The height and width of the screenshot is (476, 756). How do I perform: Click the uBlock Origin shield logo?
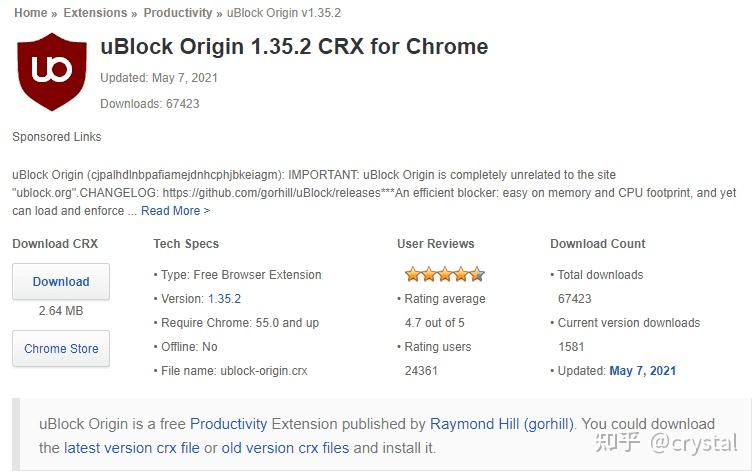pyautogui.click(x=53, y=72)
